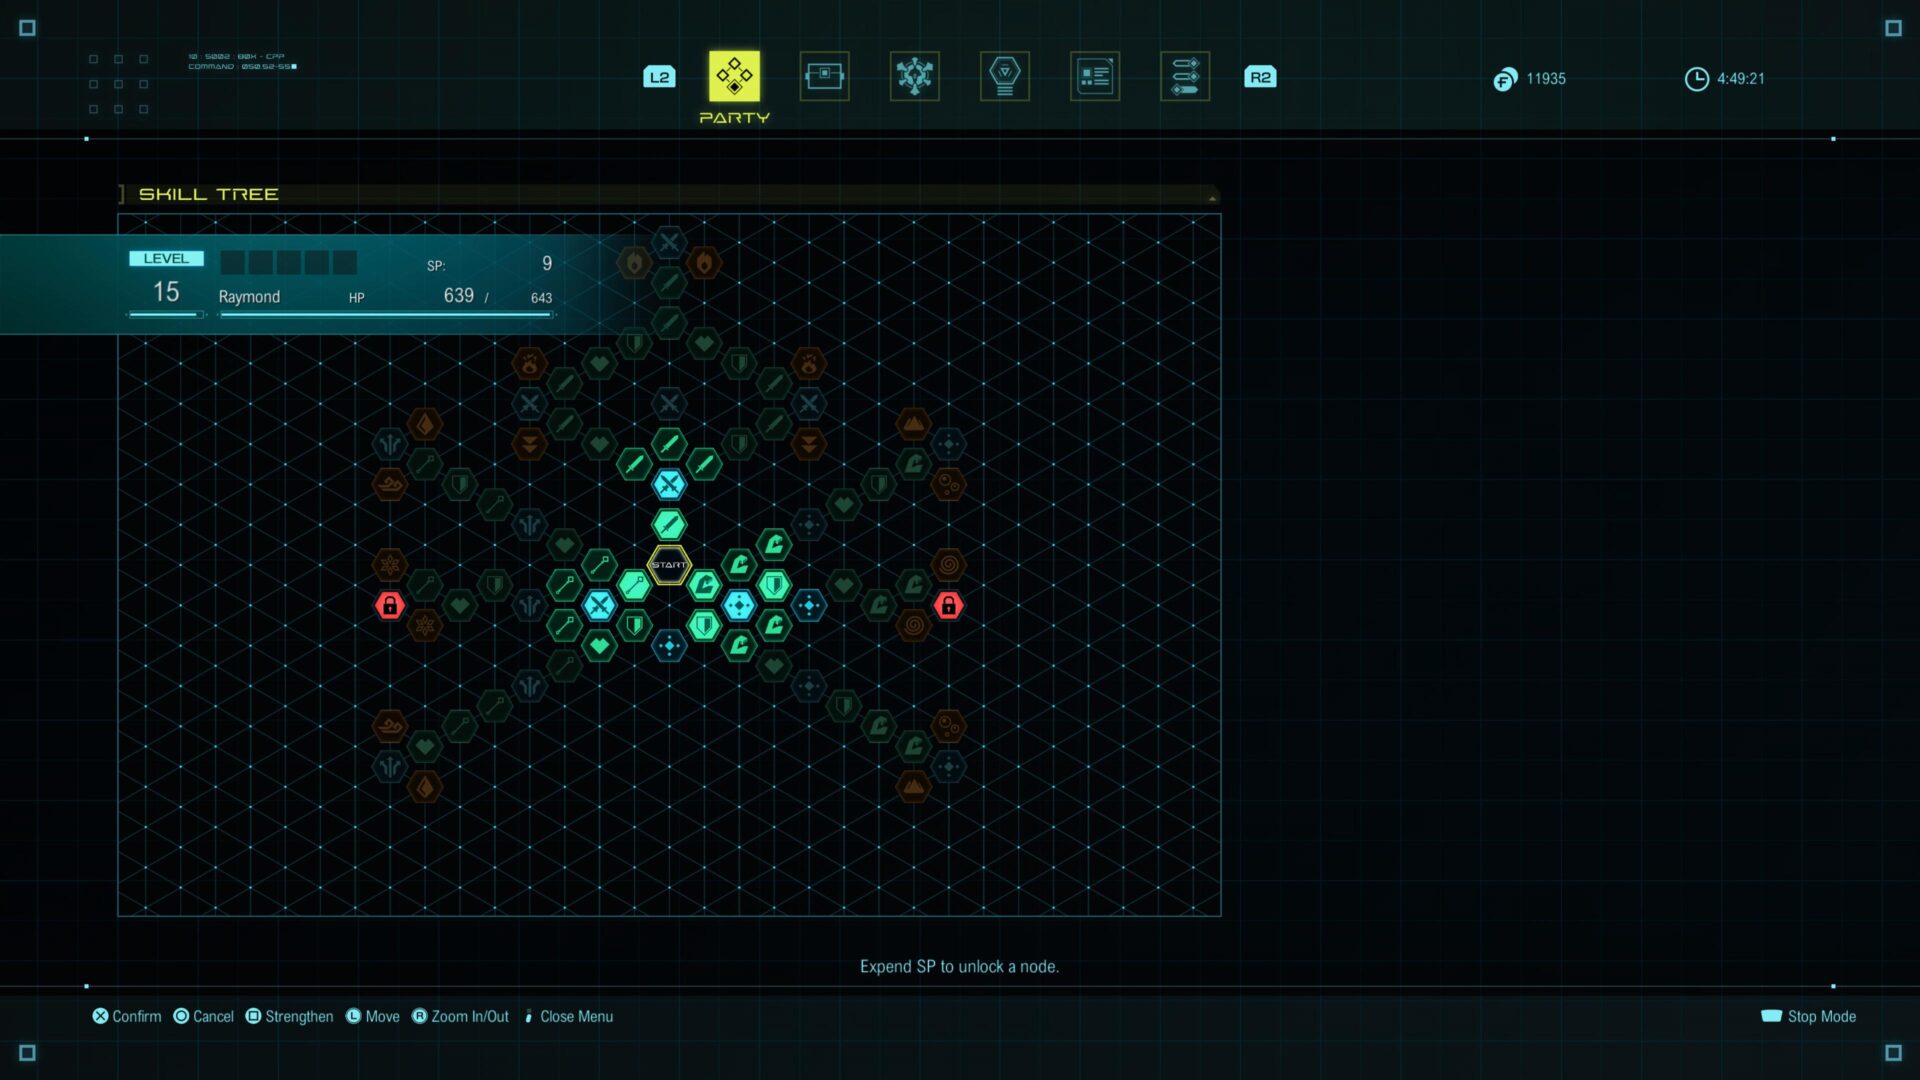Select the list/status panel icon
The width and height of the screenshot is (1920, 1080).
pyautogui.click(x=1095, y=76)
